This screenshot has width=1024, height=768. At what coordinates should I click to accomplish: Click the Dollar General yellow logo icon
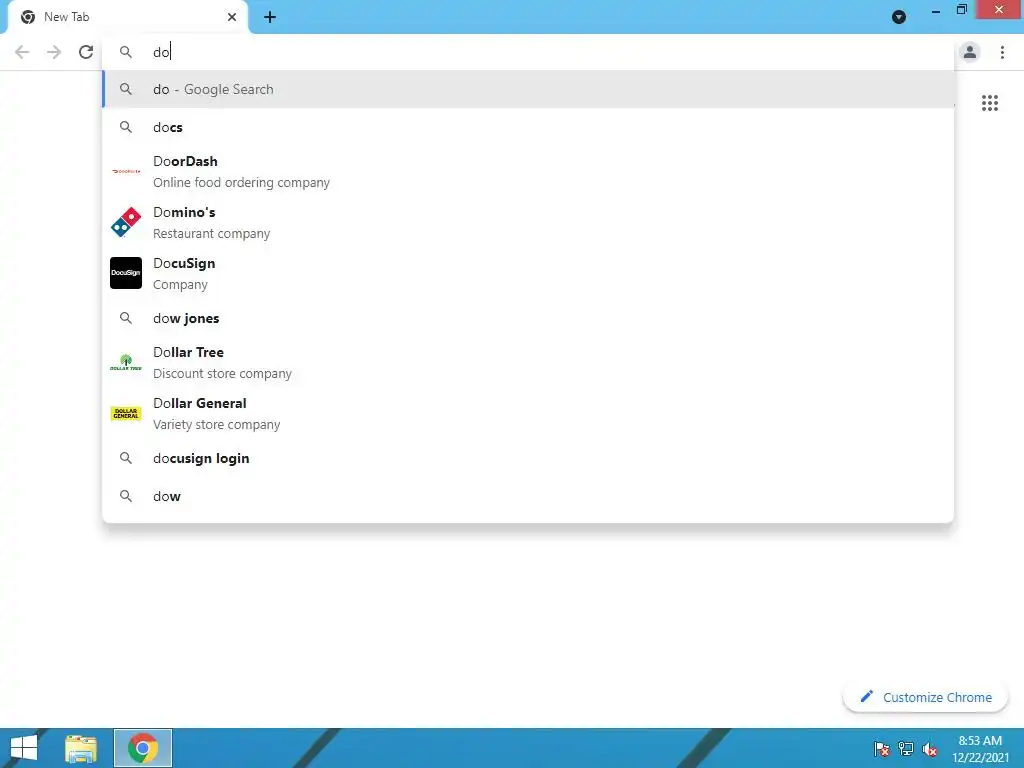[x=126, y=413]
